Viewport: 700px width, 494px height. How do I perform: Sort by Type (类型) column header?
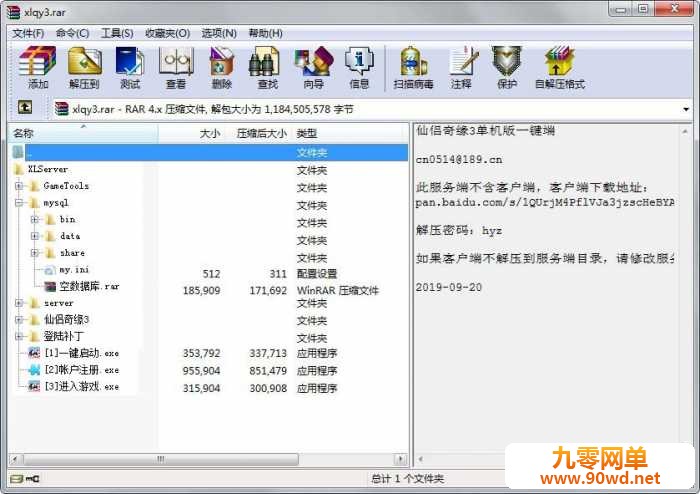click(350, 133)
